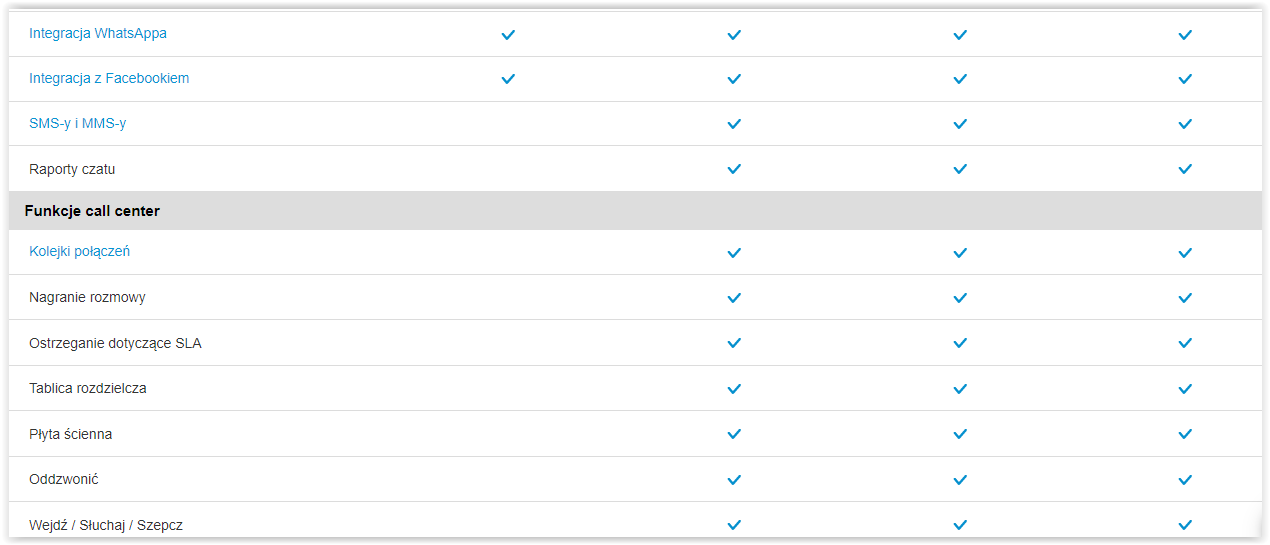Click last-column checkmark in Ostrzeganie dotyczące SLA row

(x=1185, y=343)
